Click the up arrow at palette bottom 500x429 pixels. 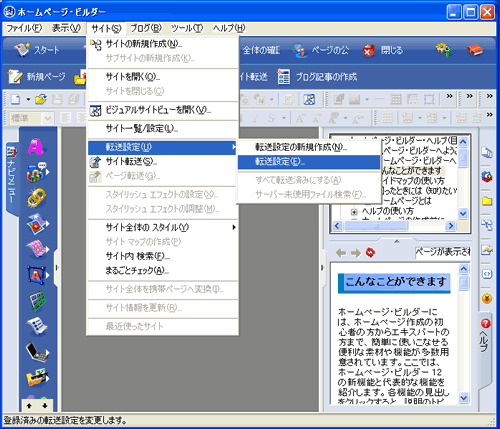point(29,406)
